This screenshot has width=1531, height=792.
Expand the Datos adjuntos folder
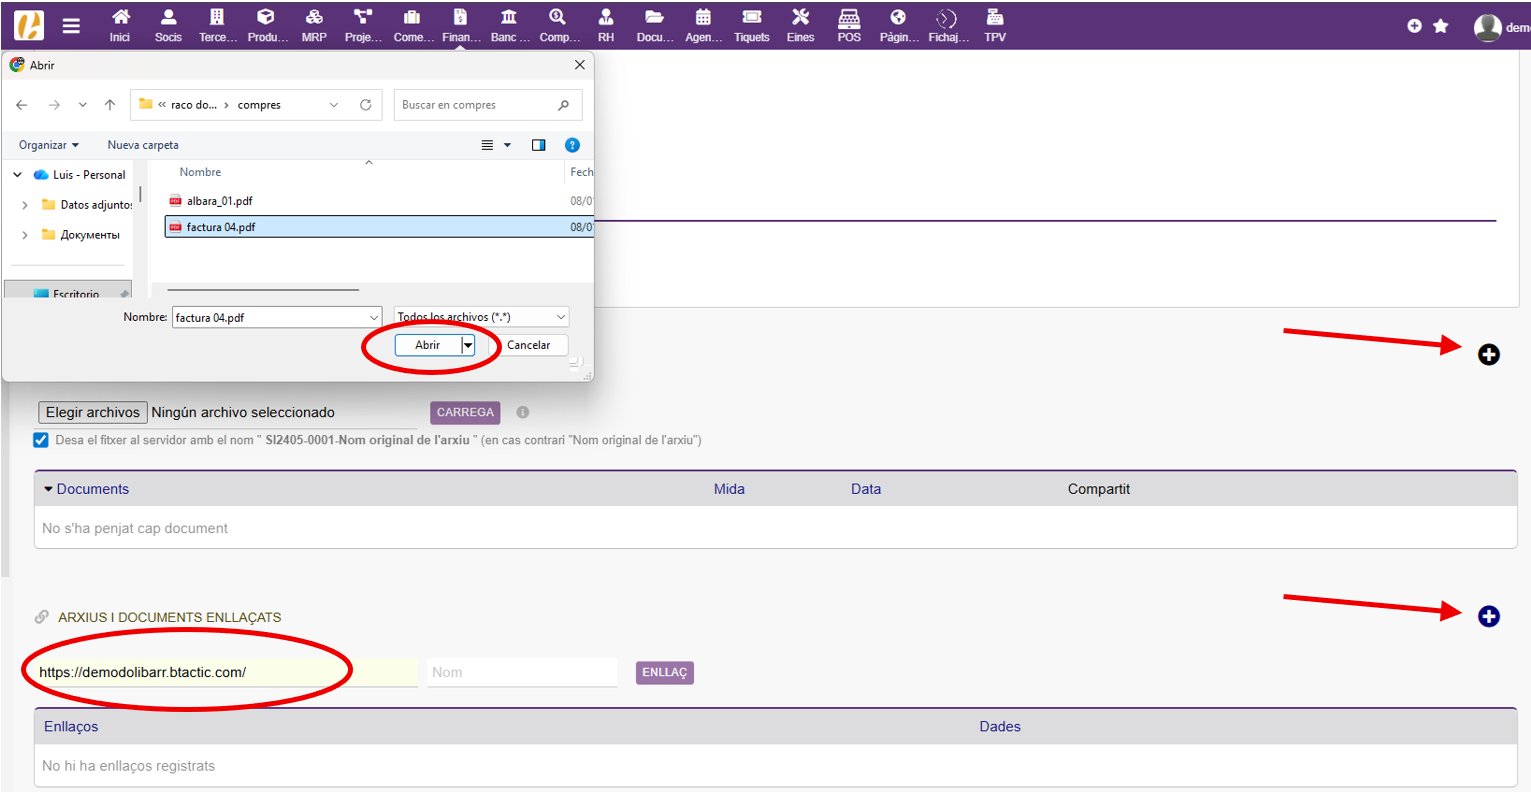tap(25, 205)
